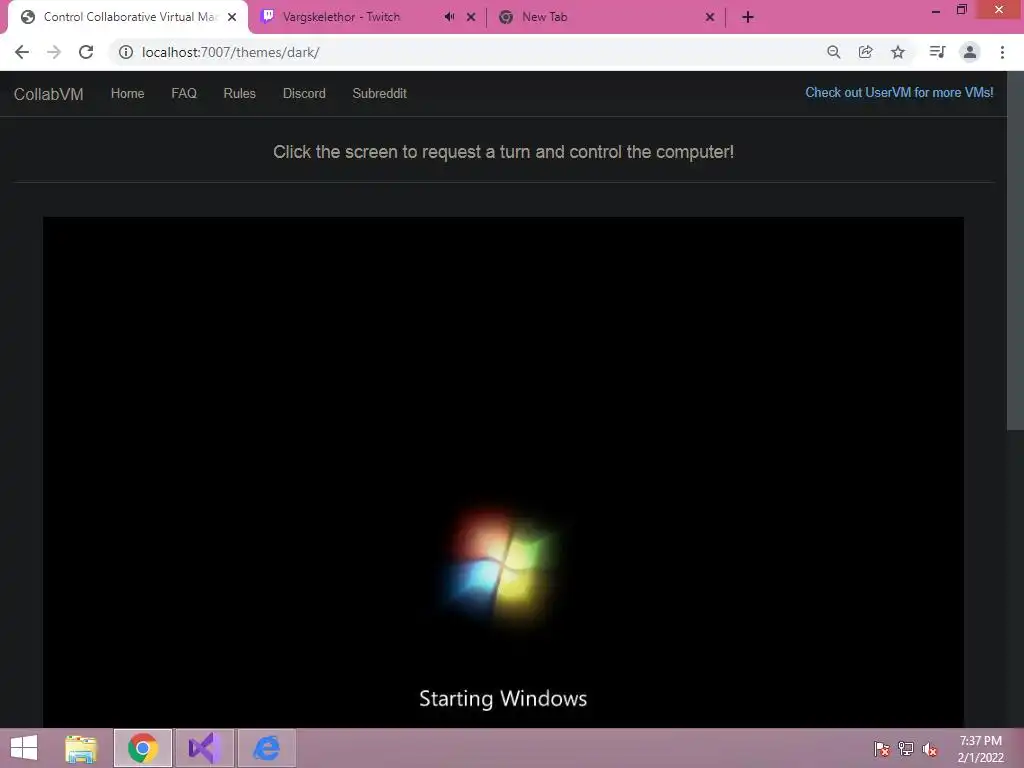Viewport: 1024px width, 768px height.
Task: Restore down the Chrome window
Action: click(961, 9)
